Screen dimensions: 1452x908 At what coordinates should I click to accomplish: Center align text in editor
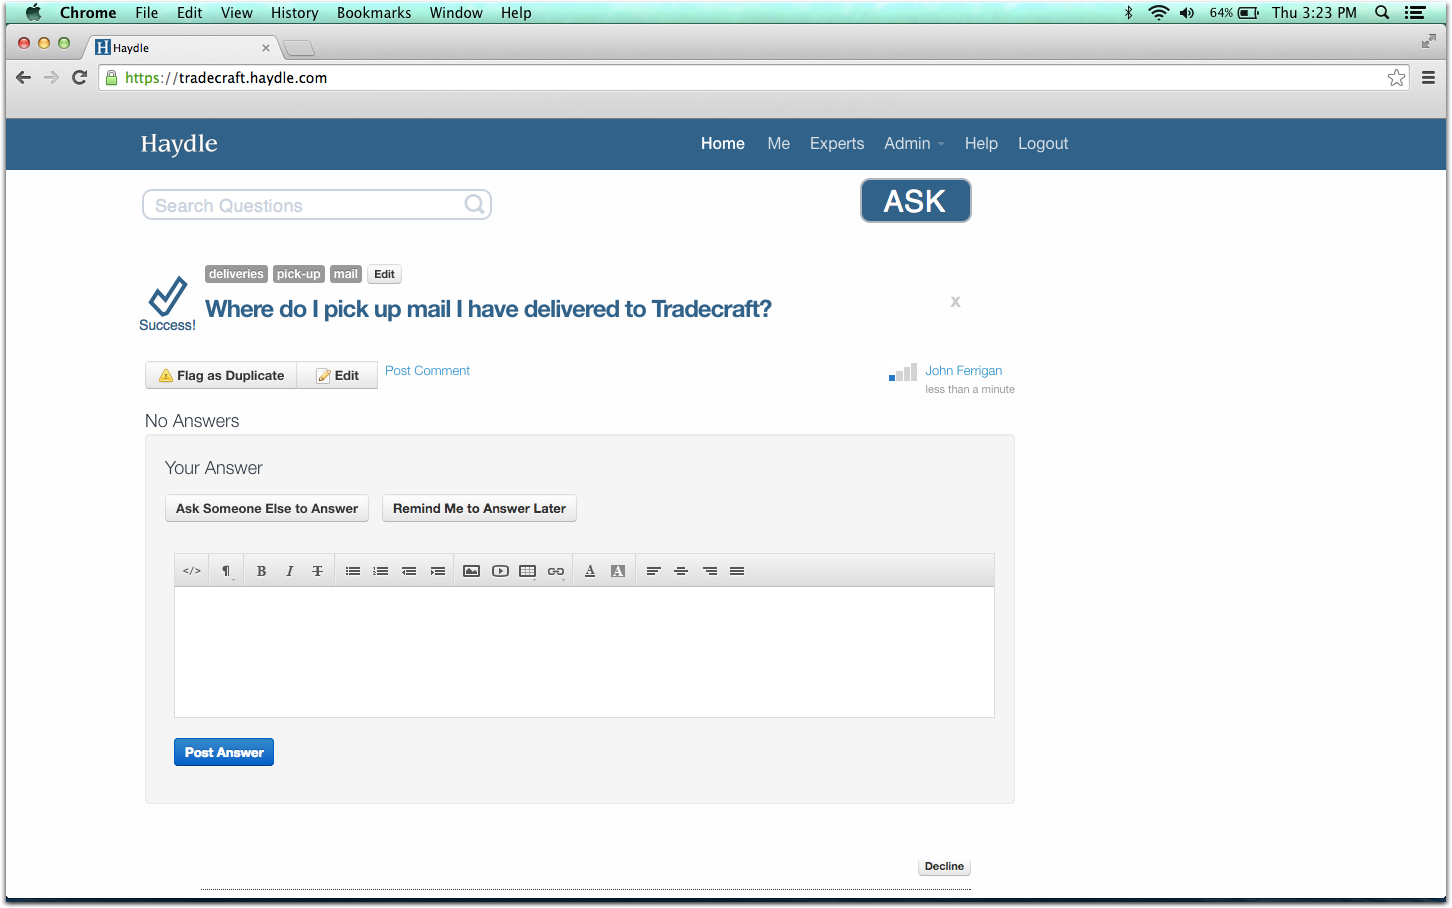681,571
